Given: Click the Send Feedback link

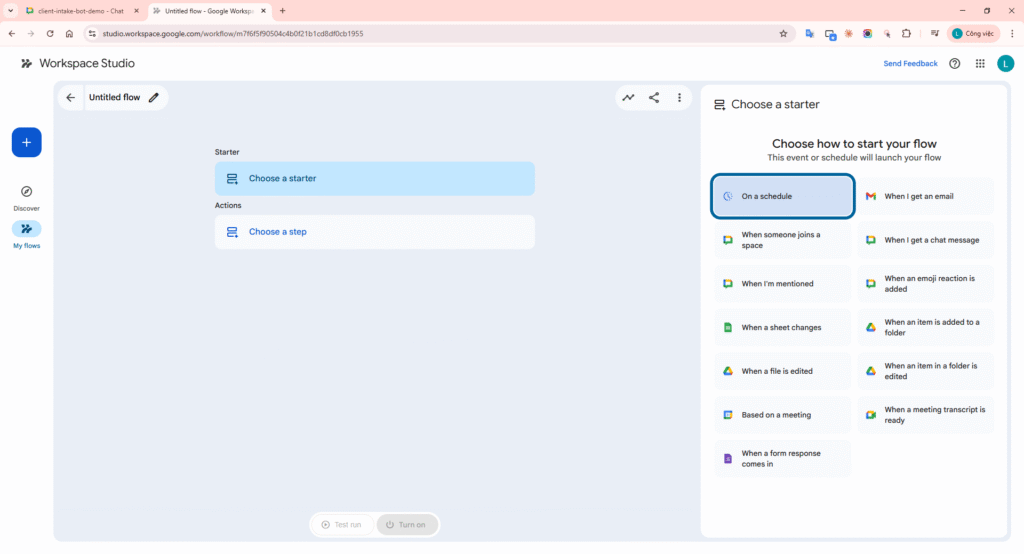Looking at the screenshot, I should point(910,64).
